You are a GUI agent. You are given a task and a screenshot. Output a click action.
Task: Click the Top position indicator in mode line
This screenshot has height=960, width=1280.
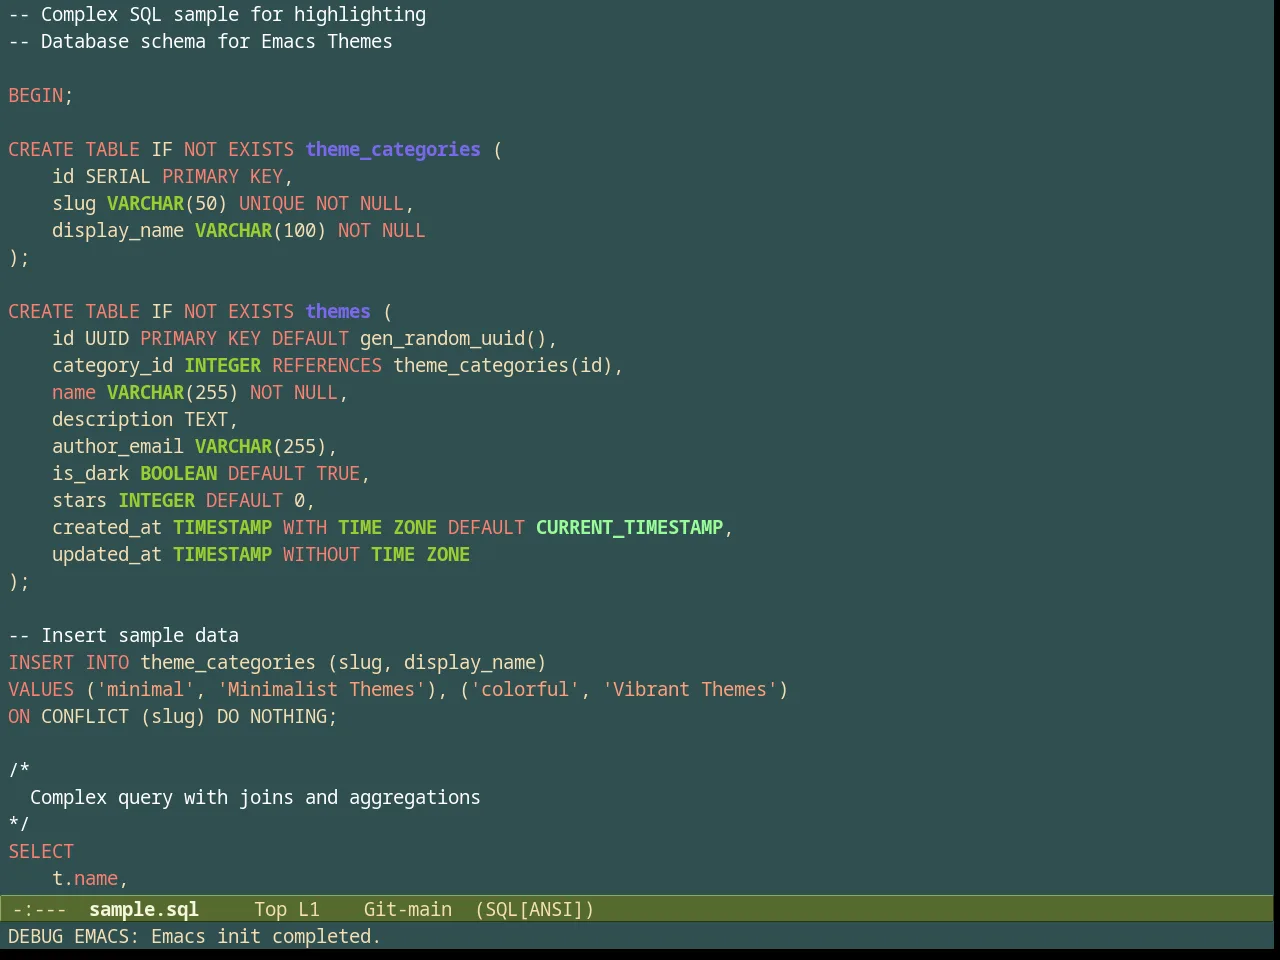click(x=270, y=909)
